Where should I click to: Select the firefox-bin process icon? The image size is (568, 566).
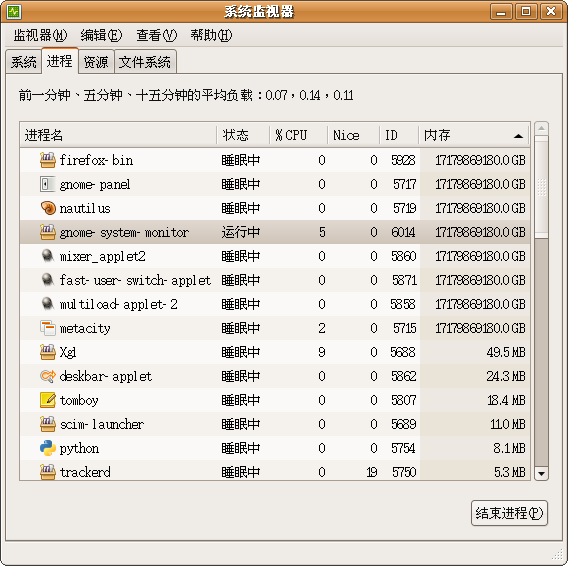point(47,160)
